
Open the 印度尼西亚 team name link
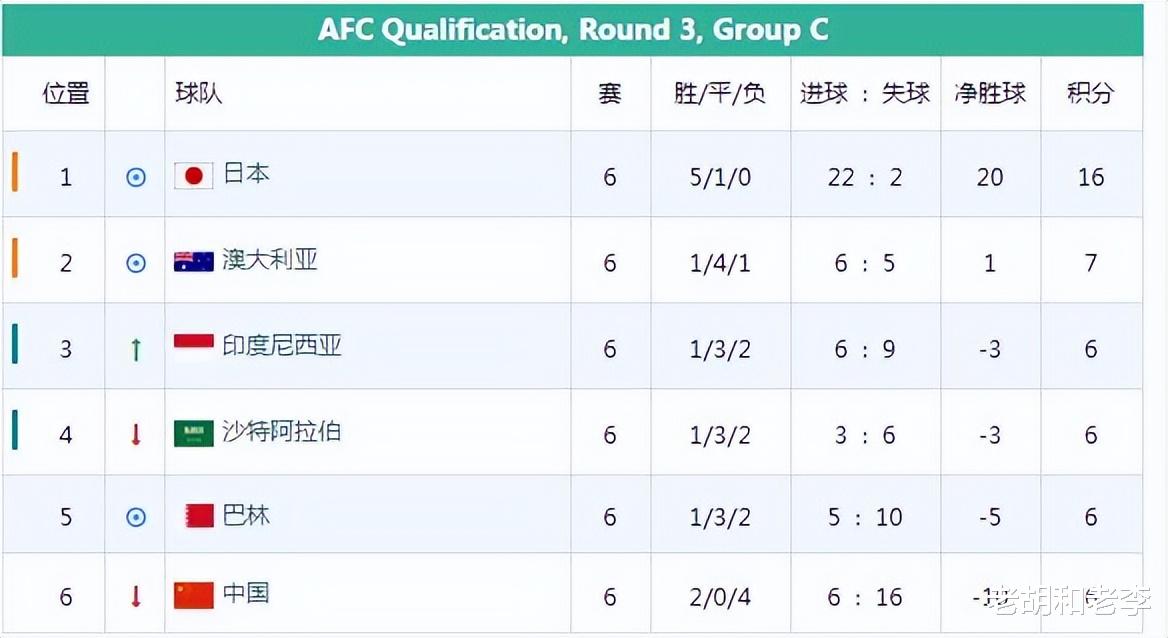coord(282,345)
